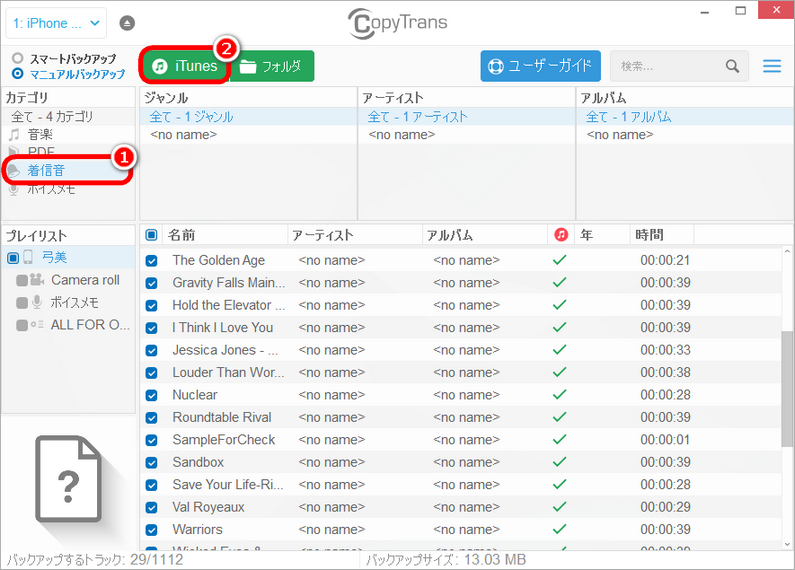Click the microphone icon in Playlist panel

37,302
